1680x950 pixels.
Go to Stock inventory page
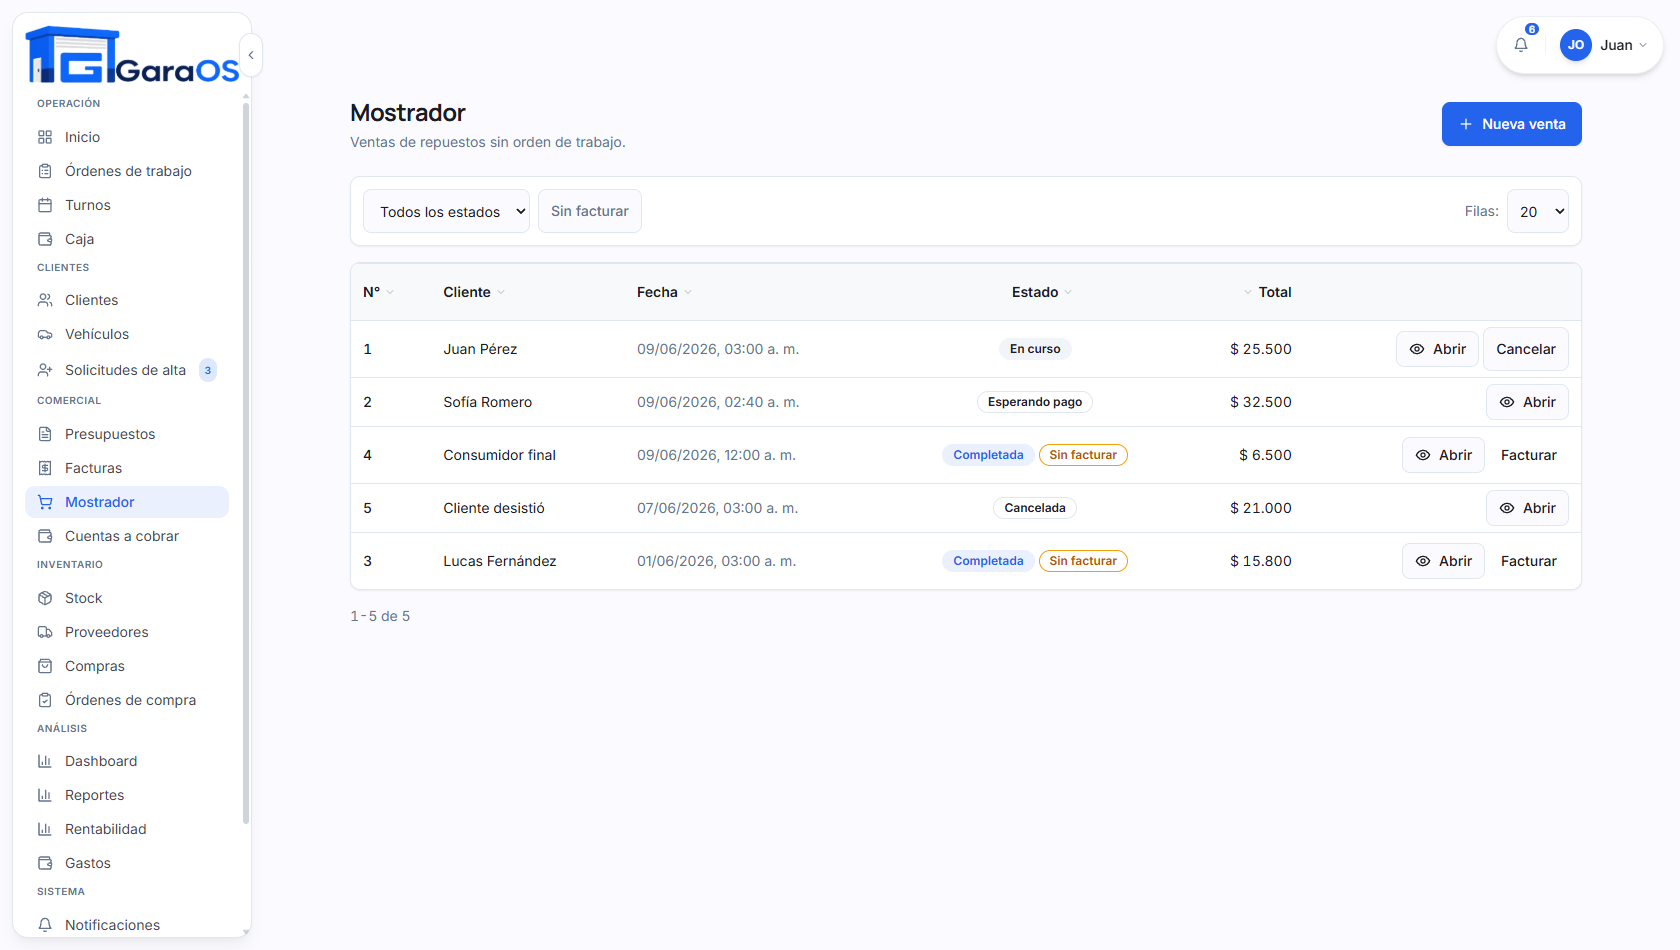pos(127,598)
